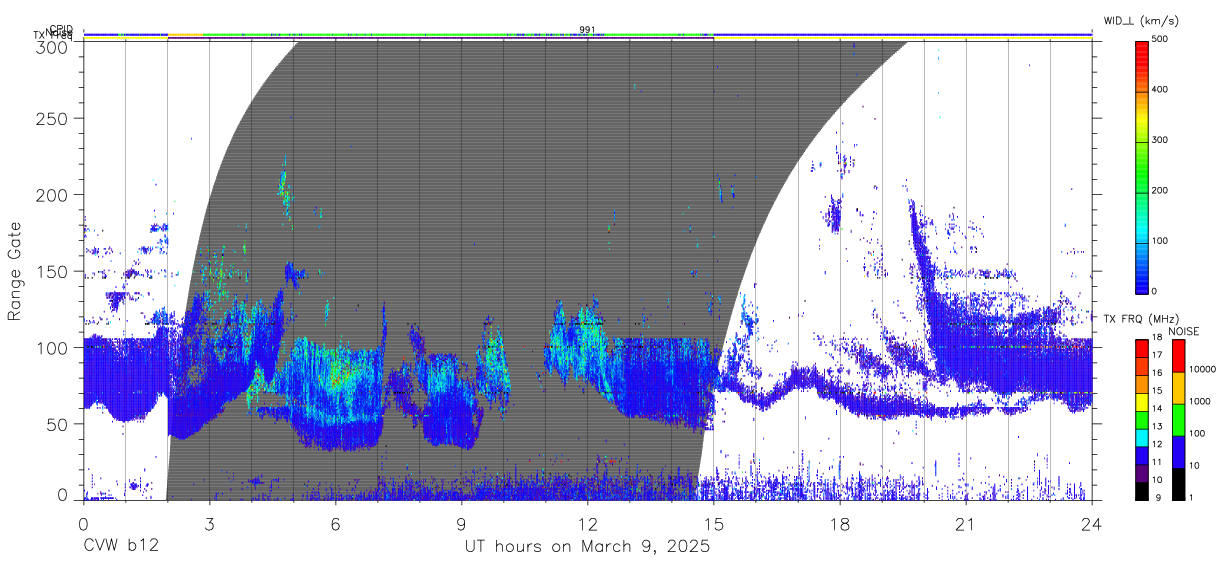Click the 200 tick on width colorbar
This screenshot has width=1228, height=567.
pyautogui.click(x=1160, y=190)
